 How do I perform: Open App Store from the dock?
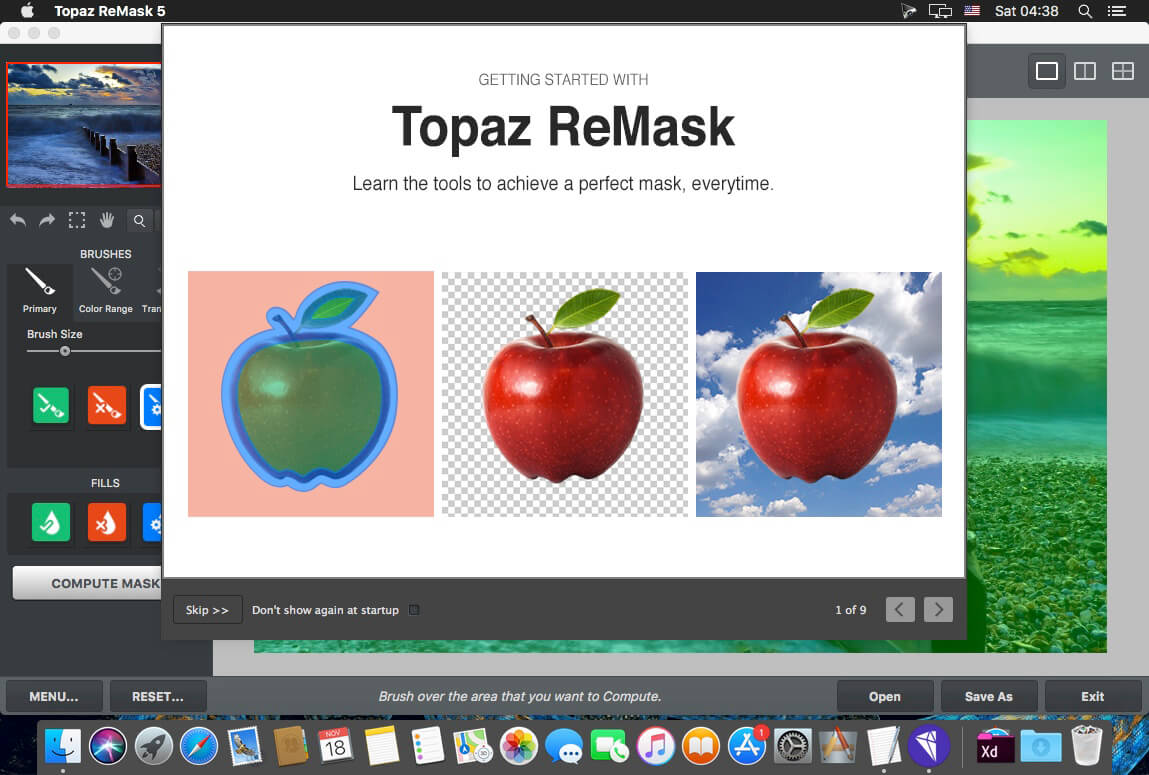[747, 747]
